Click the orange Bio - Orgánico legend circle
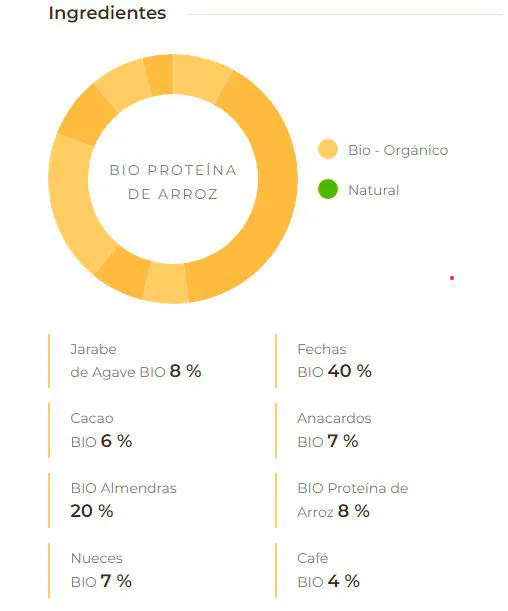The width and height of the screenshot is (508, 611). pyautogui.click(x=328, y=149)
